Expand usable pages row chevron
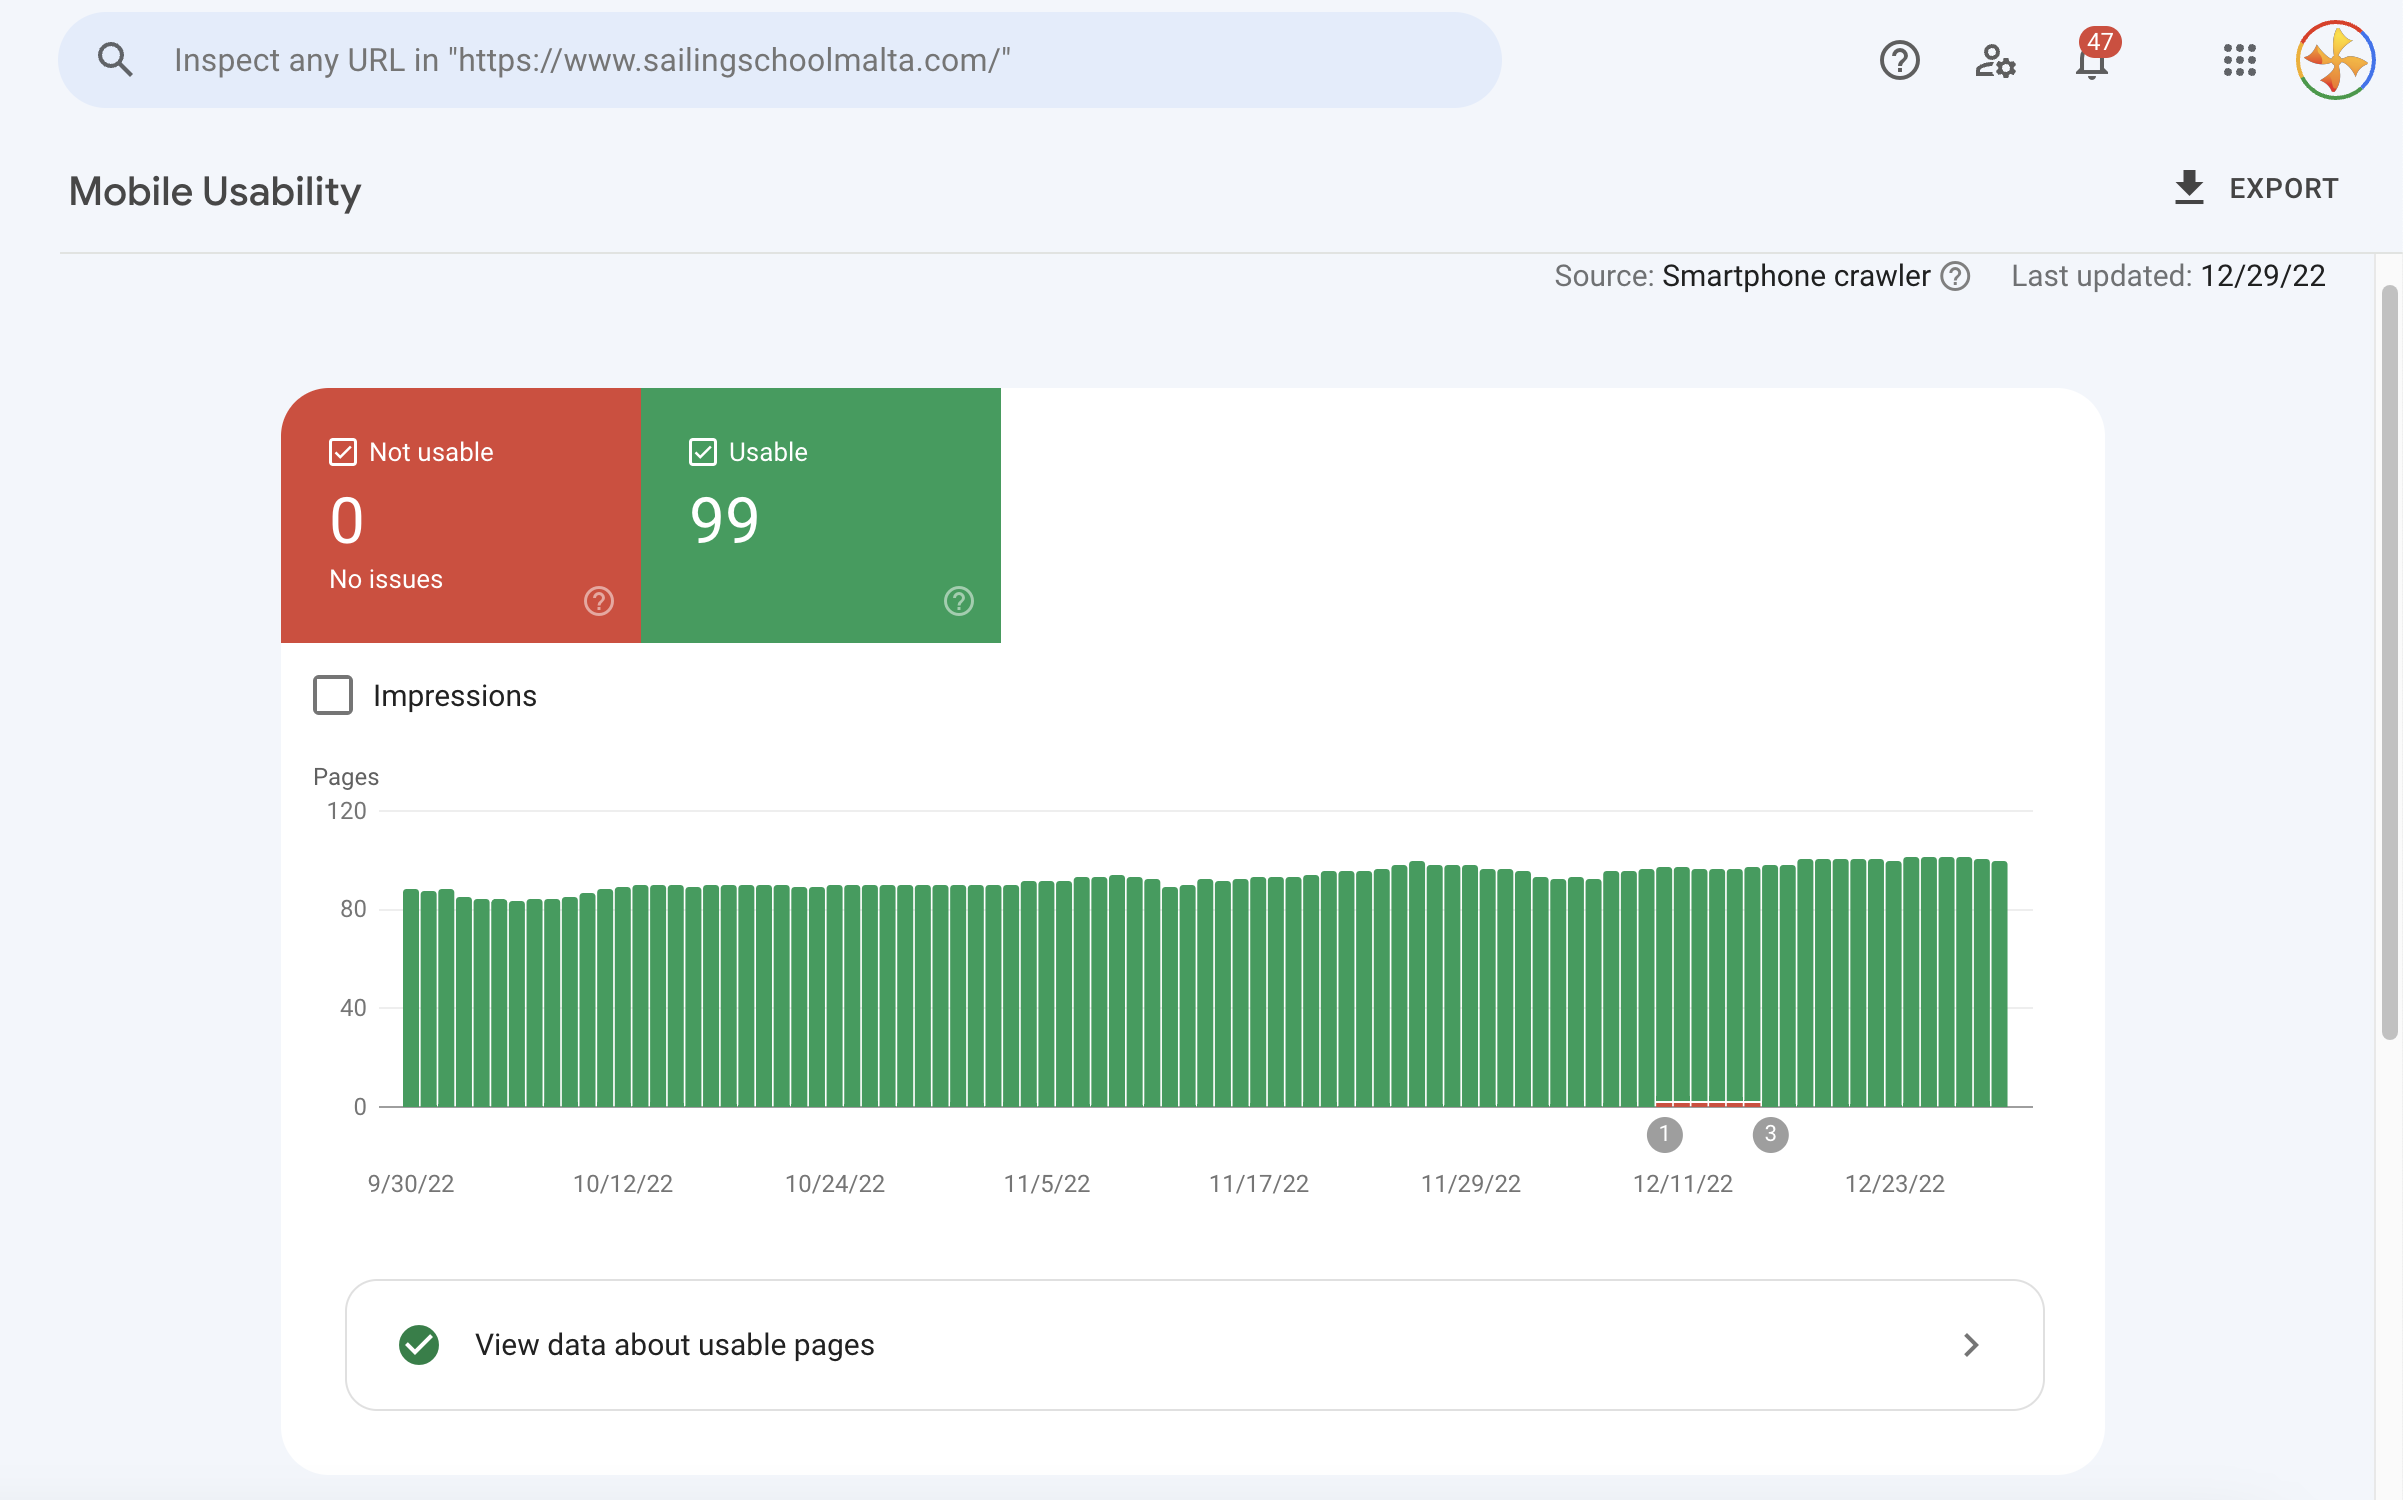 1970,1345
